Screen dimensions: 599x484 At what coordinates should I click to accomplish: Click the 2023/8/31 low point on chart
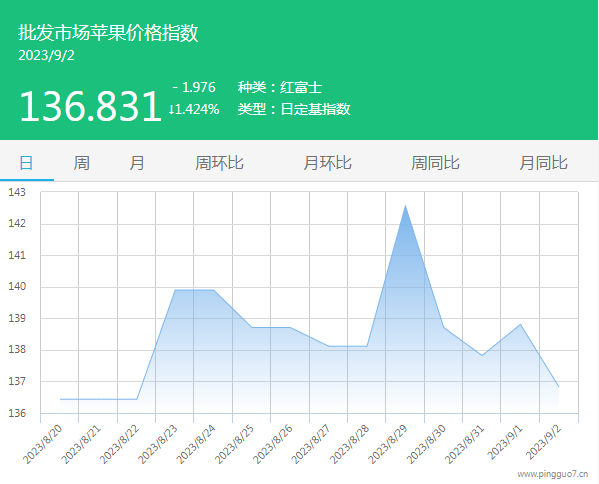tap(482, 355)
